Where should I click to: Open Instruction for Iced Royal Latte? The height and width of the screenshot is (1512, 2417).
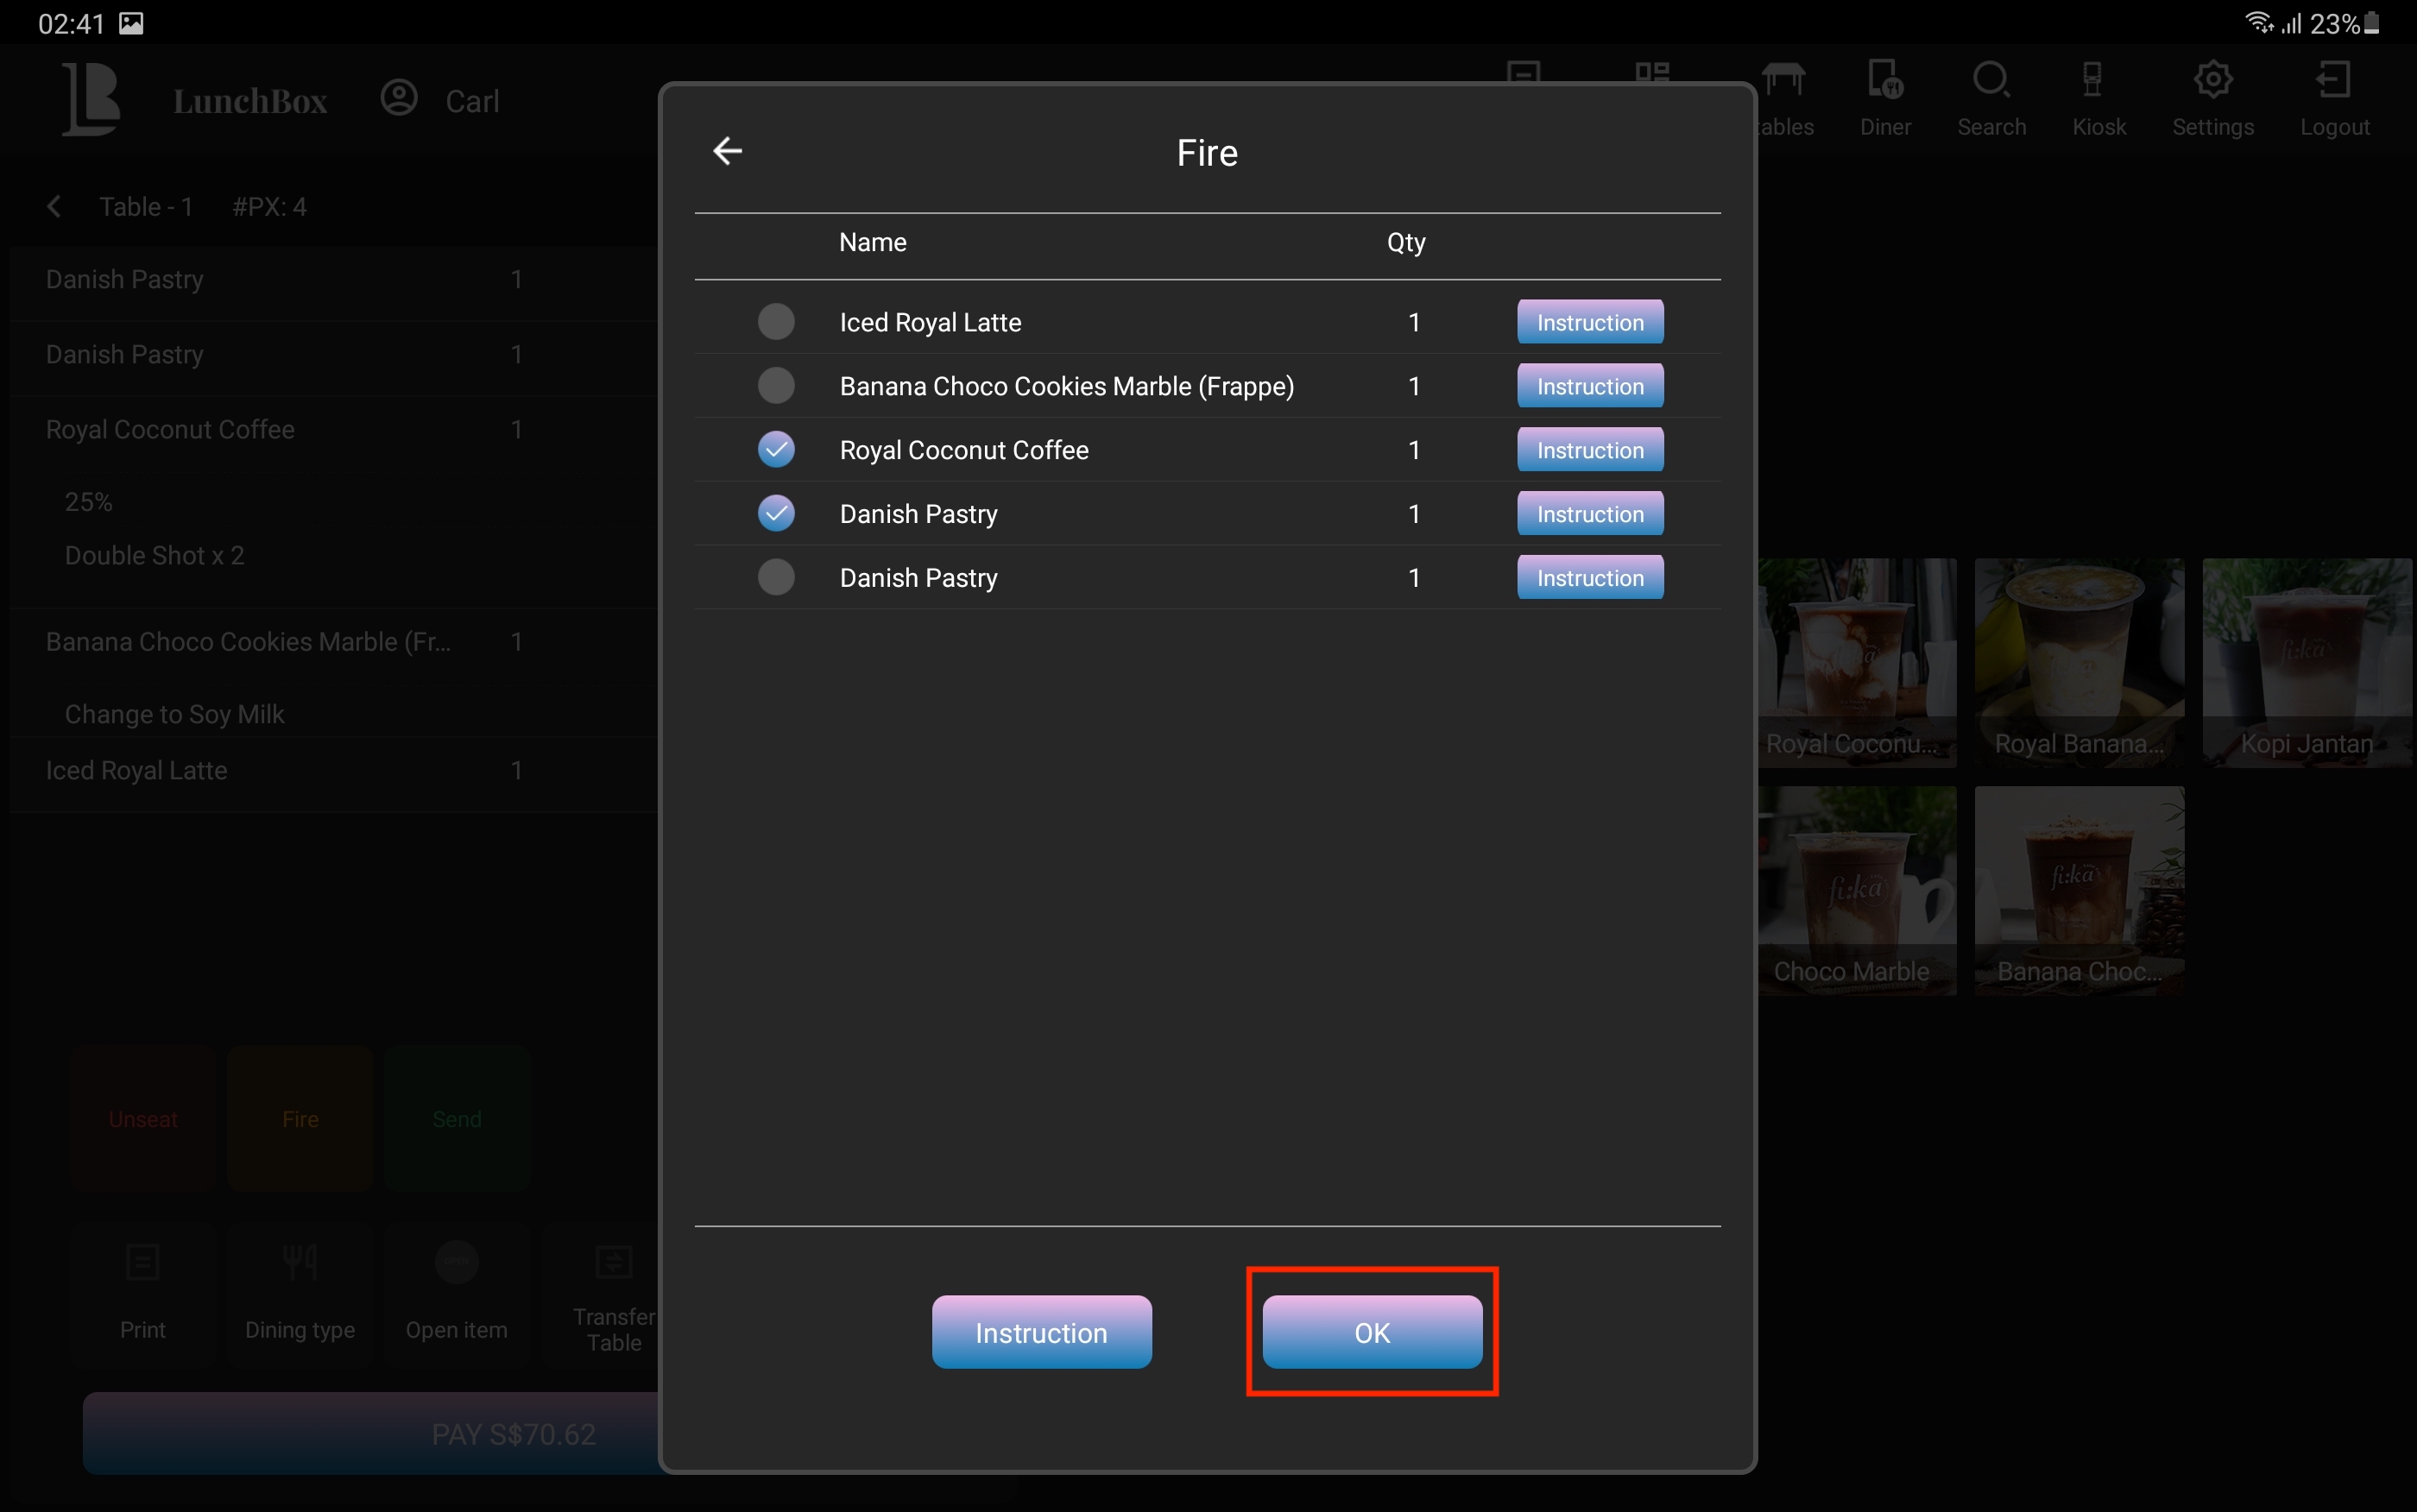pyautogui.click(x=1589, y=322)
